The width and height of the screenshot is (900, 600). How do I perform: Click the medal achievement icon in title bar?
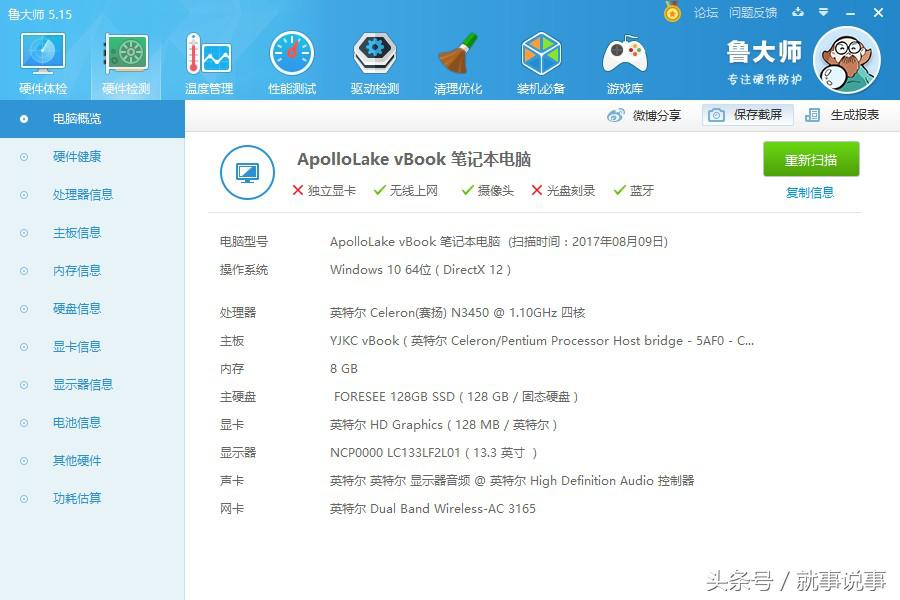pyautogui.click(x=671, y=12)
